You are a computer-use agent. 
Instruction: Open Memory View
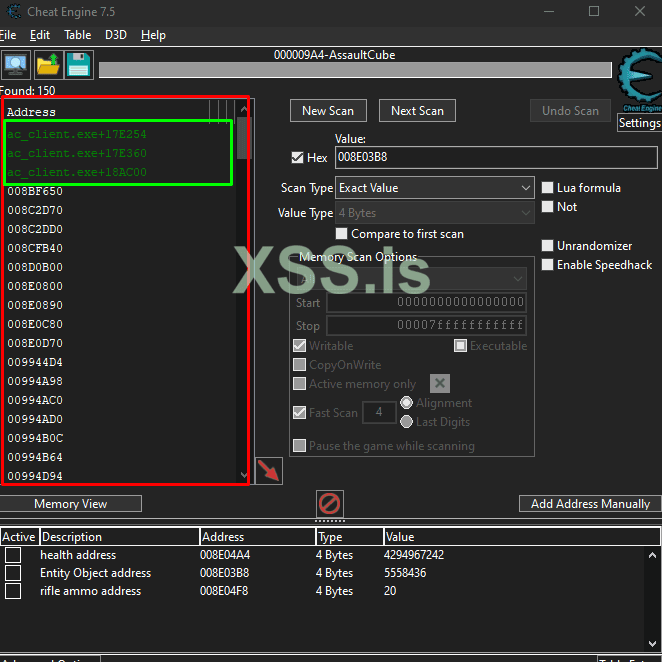(71, 504)
